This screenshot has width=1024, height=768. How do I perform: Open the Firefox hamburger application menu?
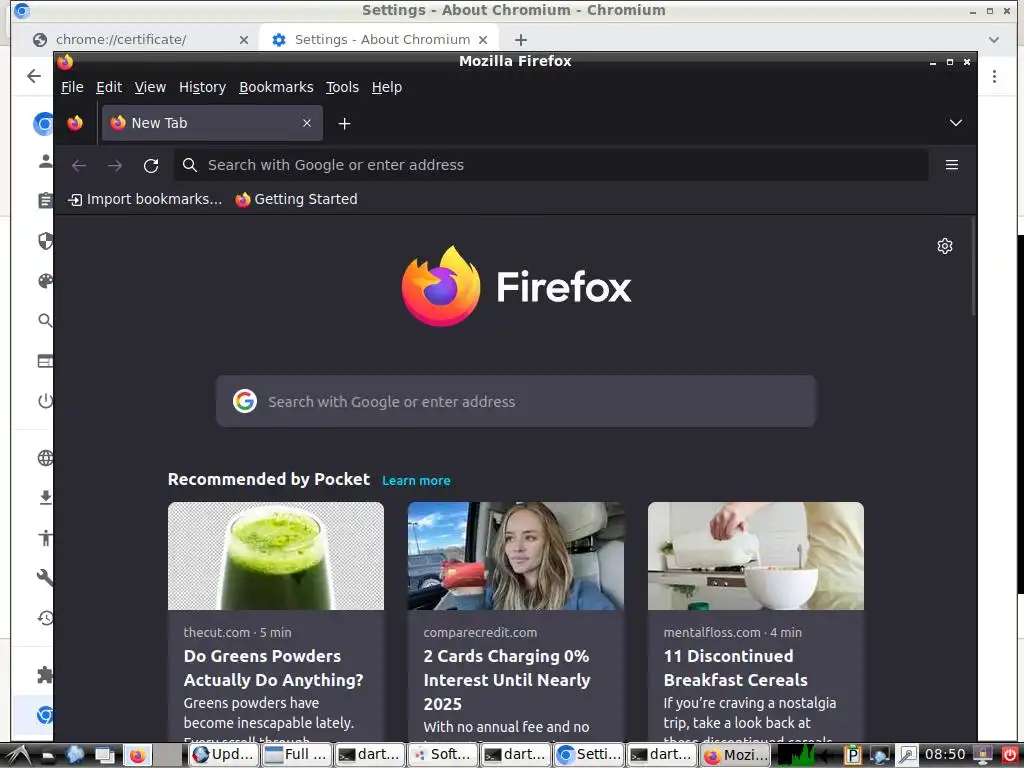pyautogui.click(x=952, y=165)
